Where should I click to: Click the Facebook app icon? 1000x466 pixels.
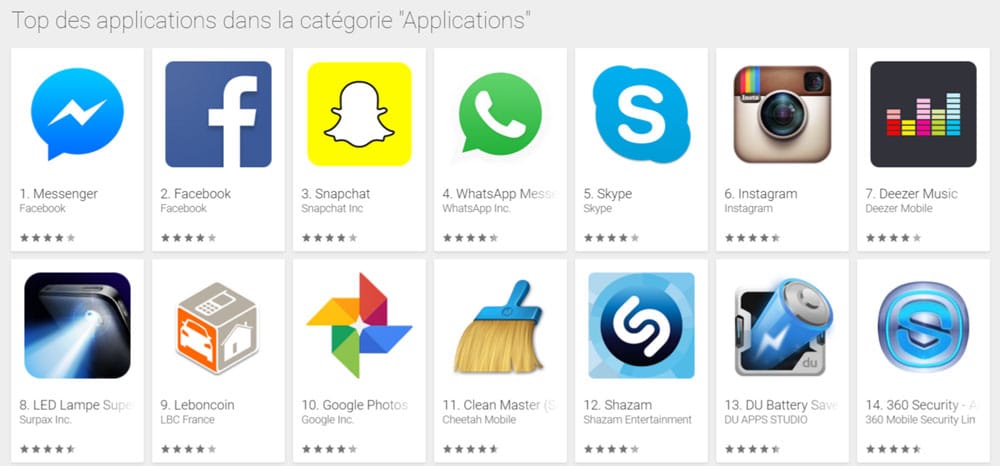pyautogui.click(x=218, y=114)
